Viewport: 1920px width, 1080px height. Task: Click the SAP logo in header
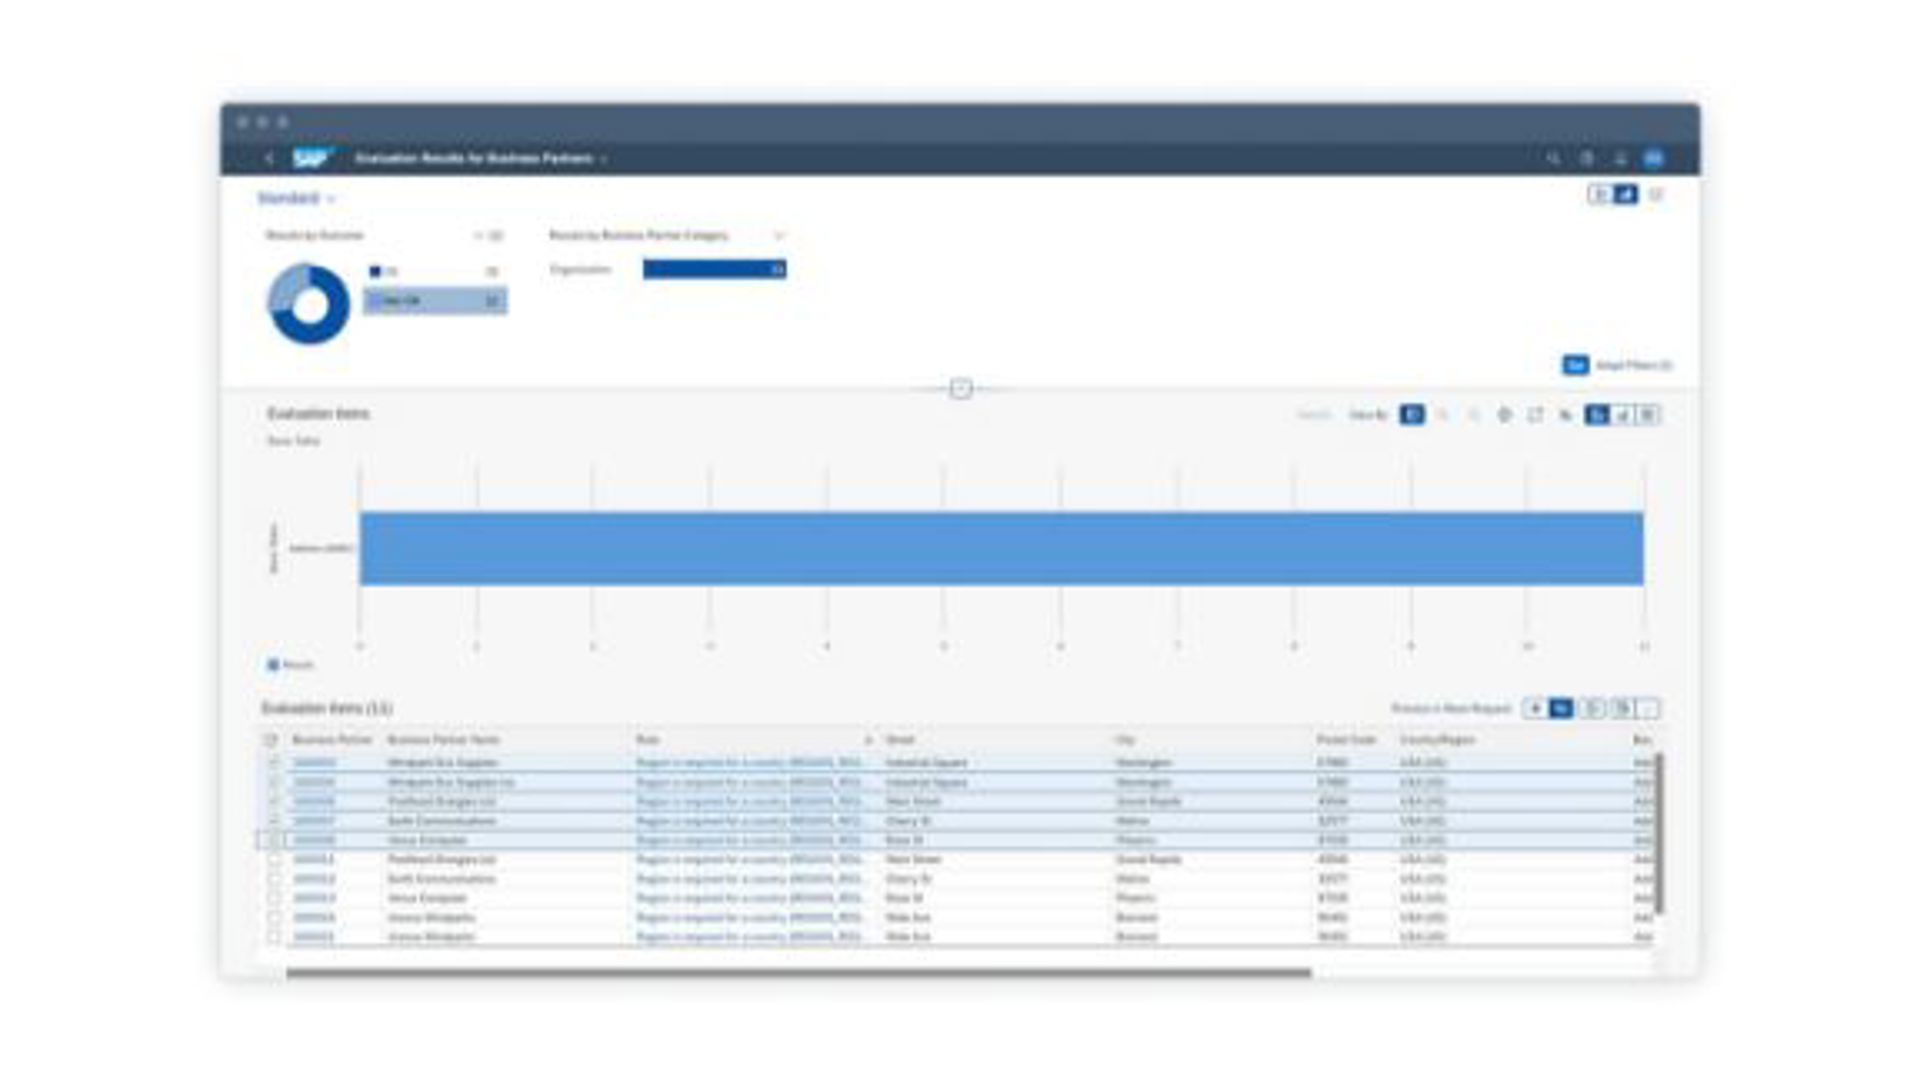(x=311, y=158)
